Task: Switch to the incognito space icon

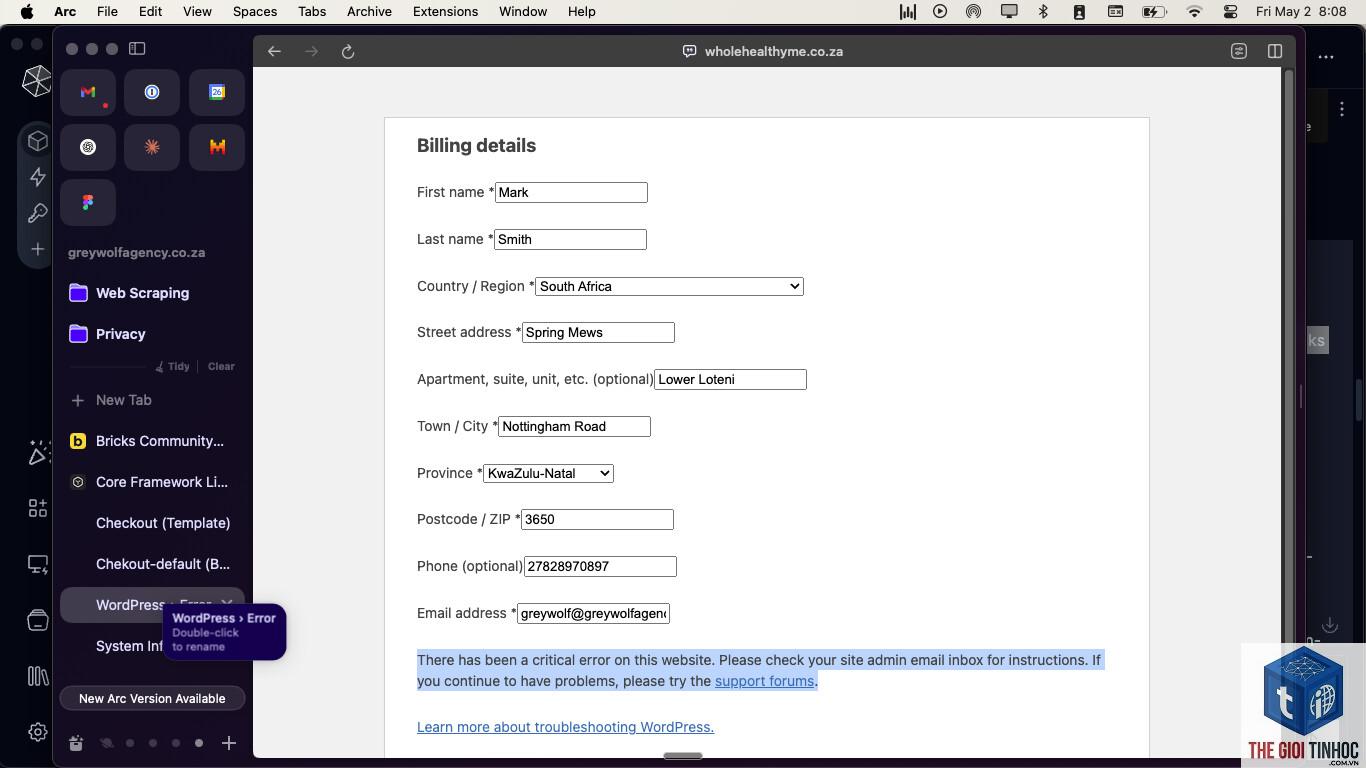Action: (x=106, y=743)
